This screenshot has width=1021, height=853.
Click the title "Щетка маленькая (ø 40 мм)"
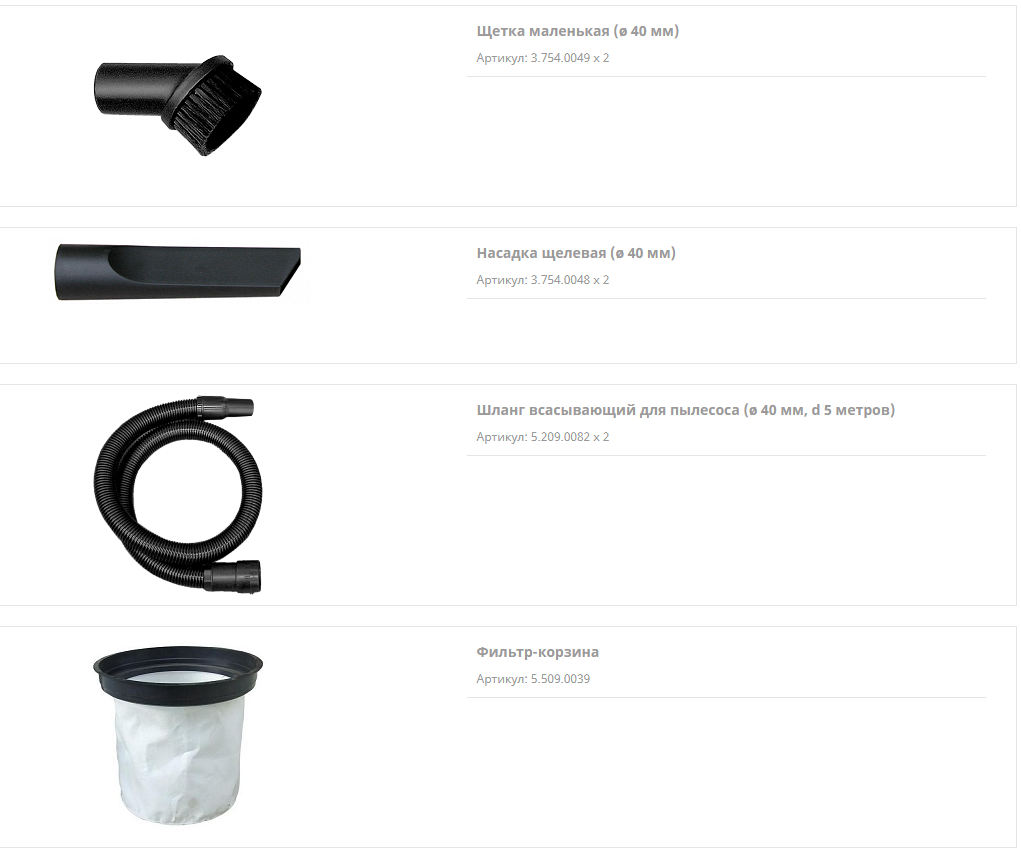pyautogui.click(x=578, y=31)
